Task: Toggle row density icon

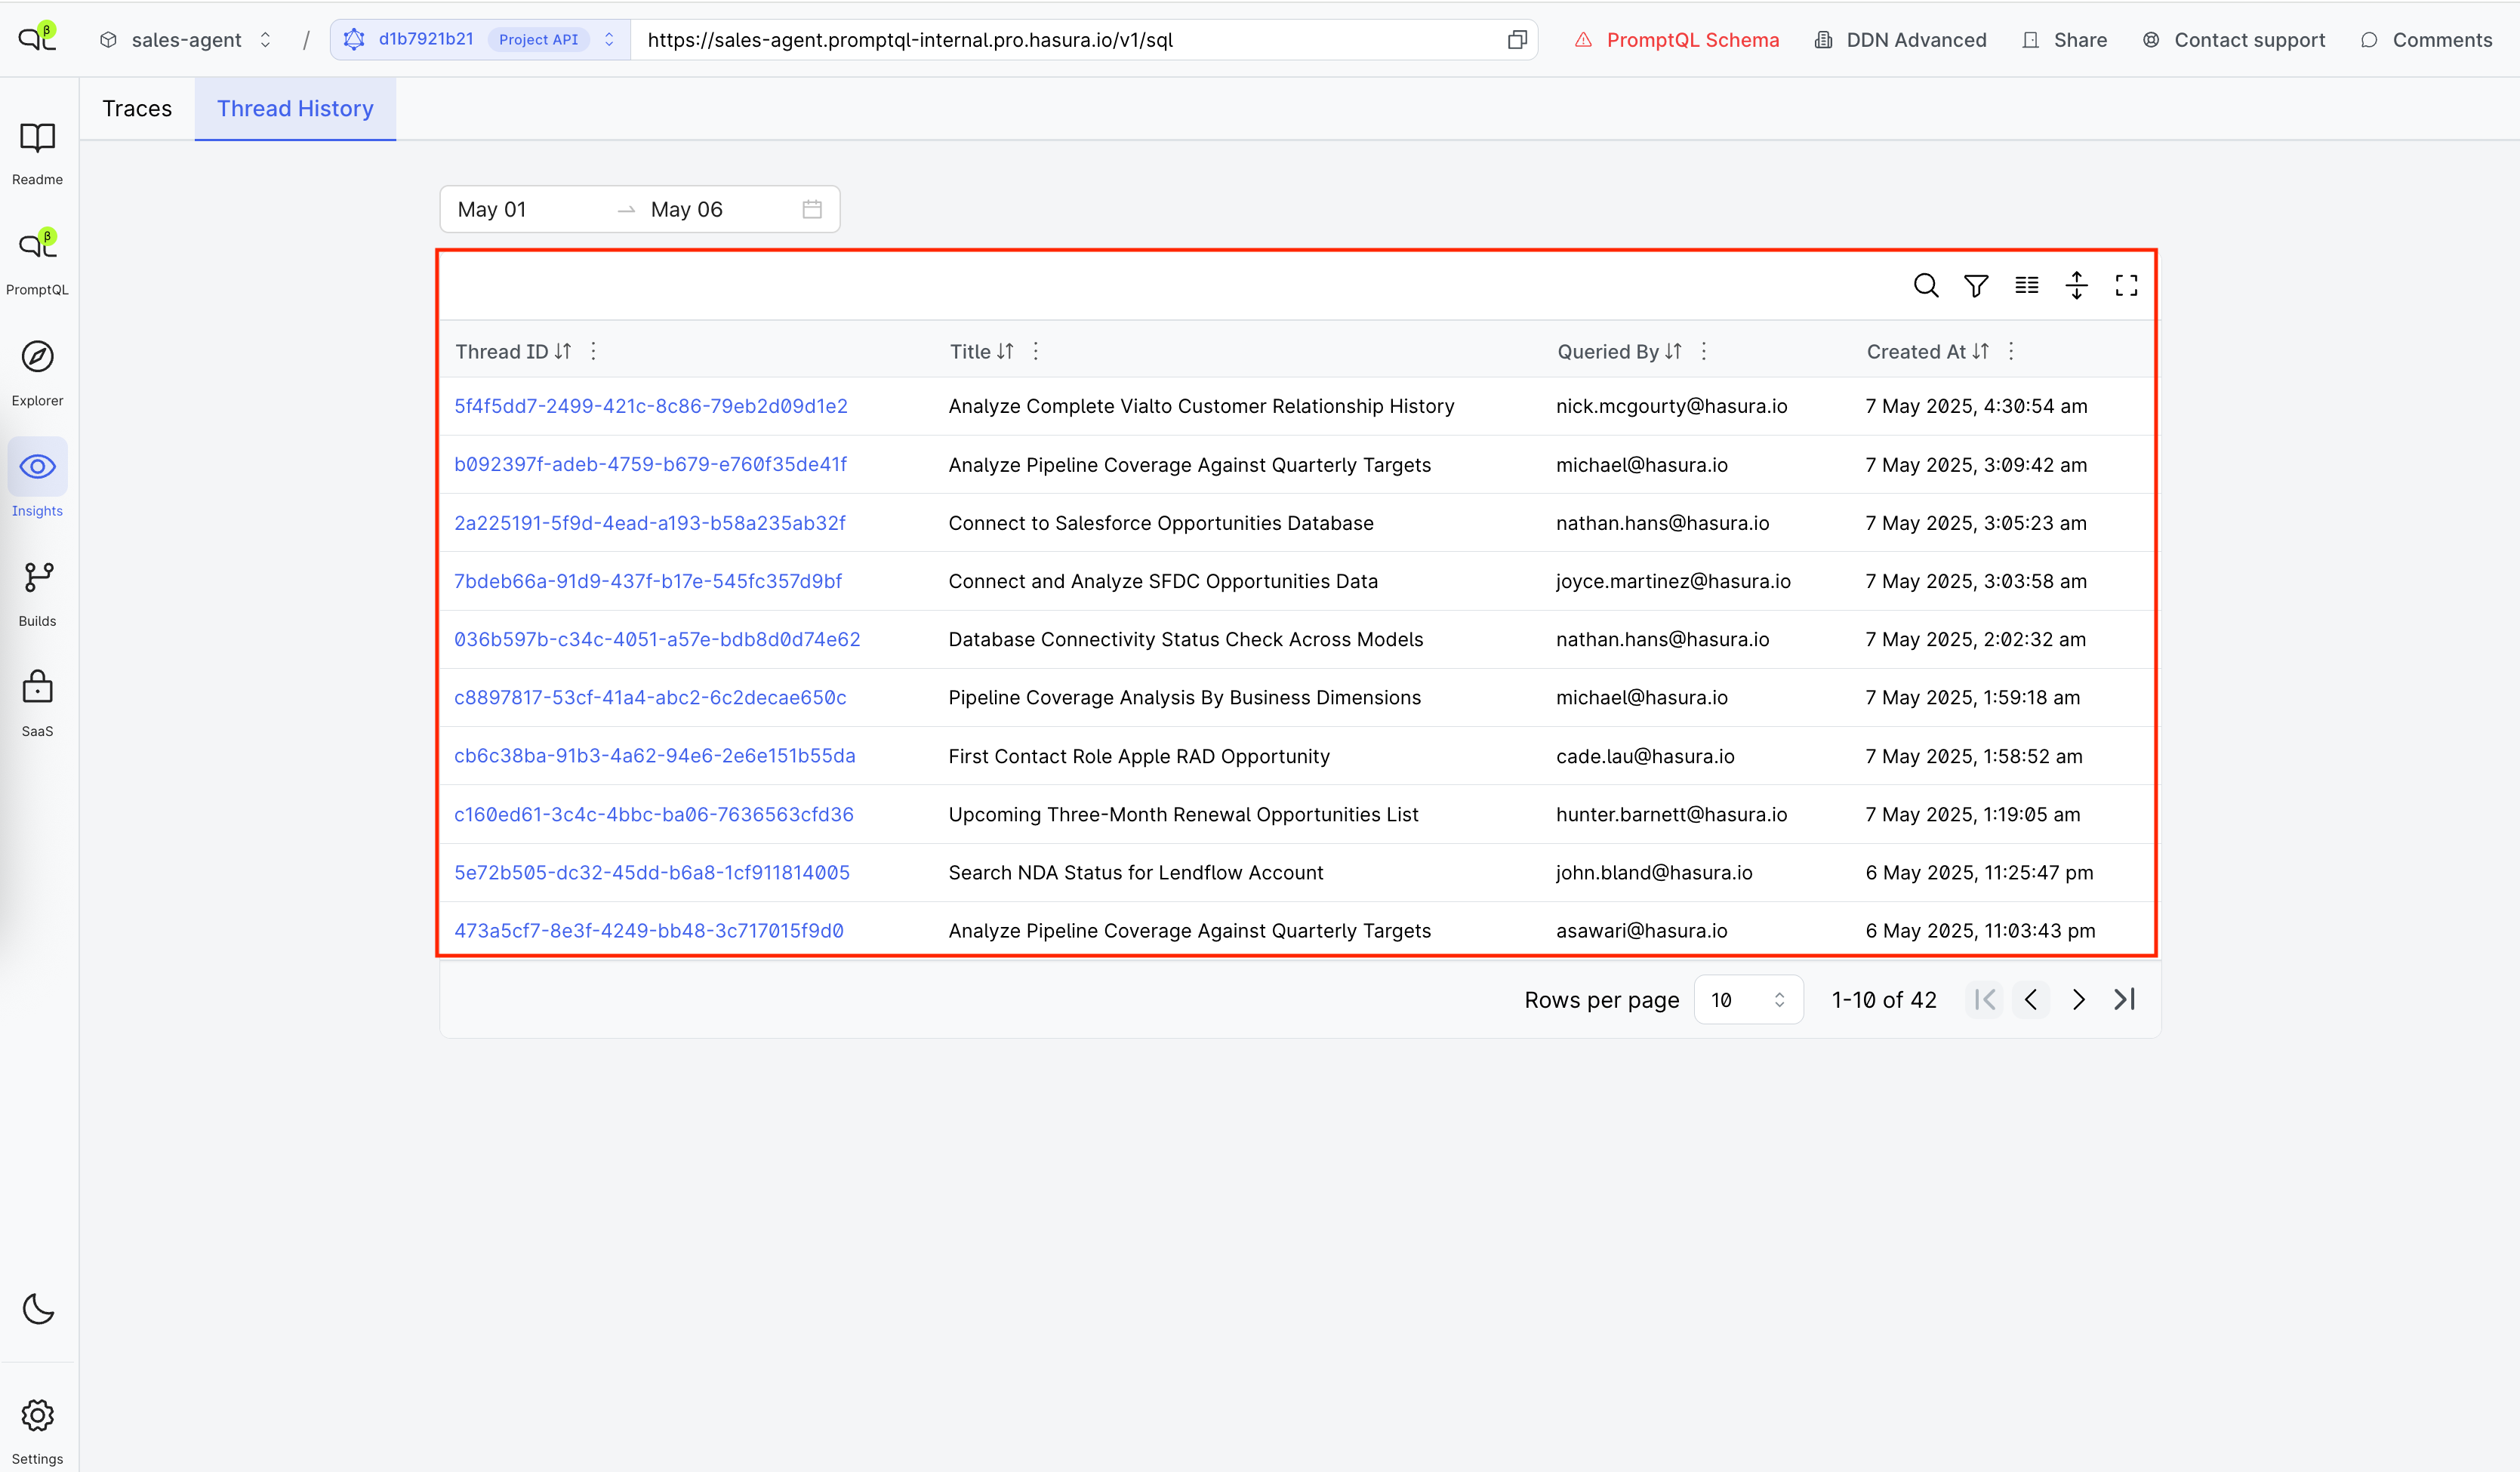Action: click(2076, 286)
